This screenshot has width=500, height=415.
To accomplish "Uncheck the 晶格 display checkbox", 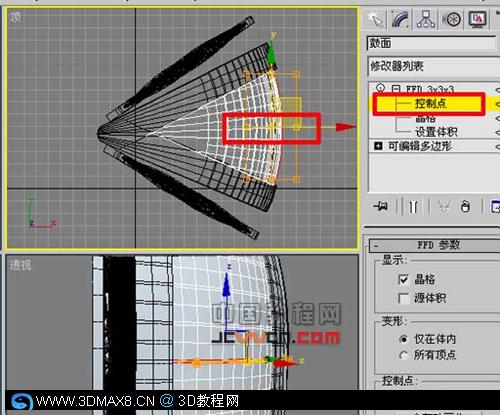I will (x=403, y=279).
